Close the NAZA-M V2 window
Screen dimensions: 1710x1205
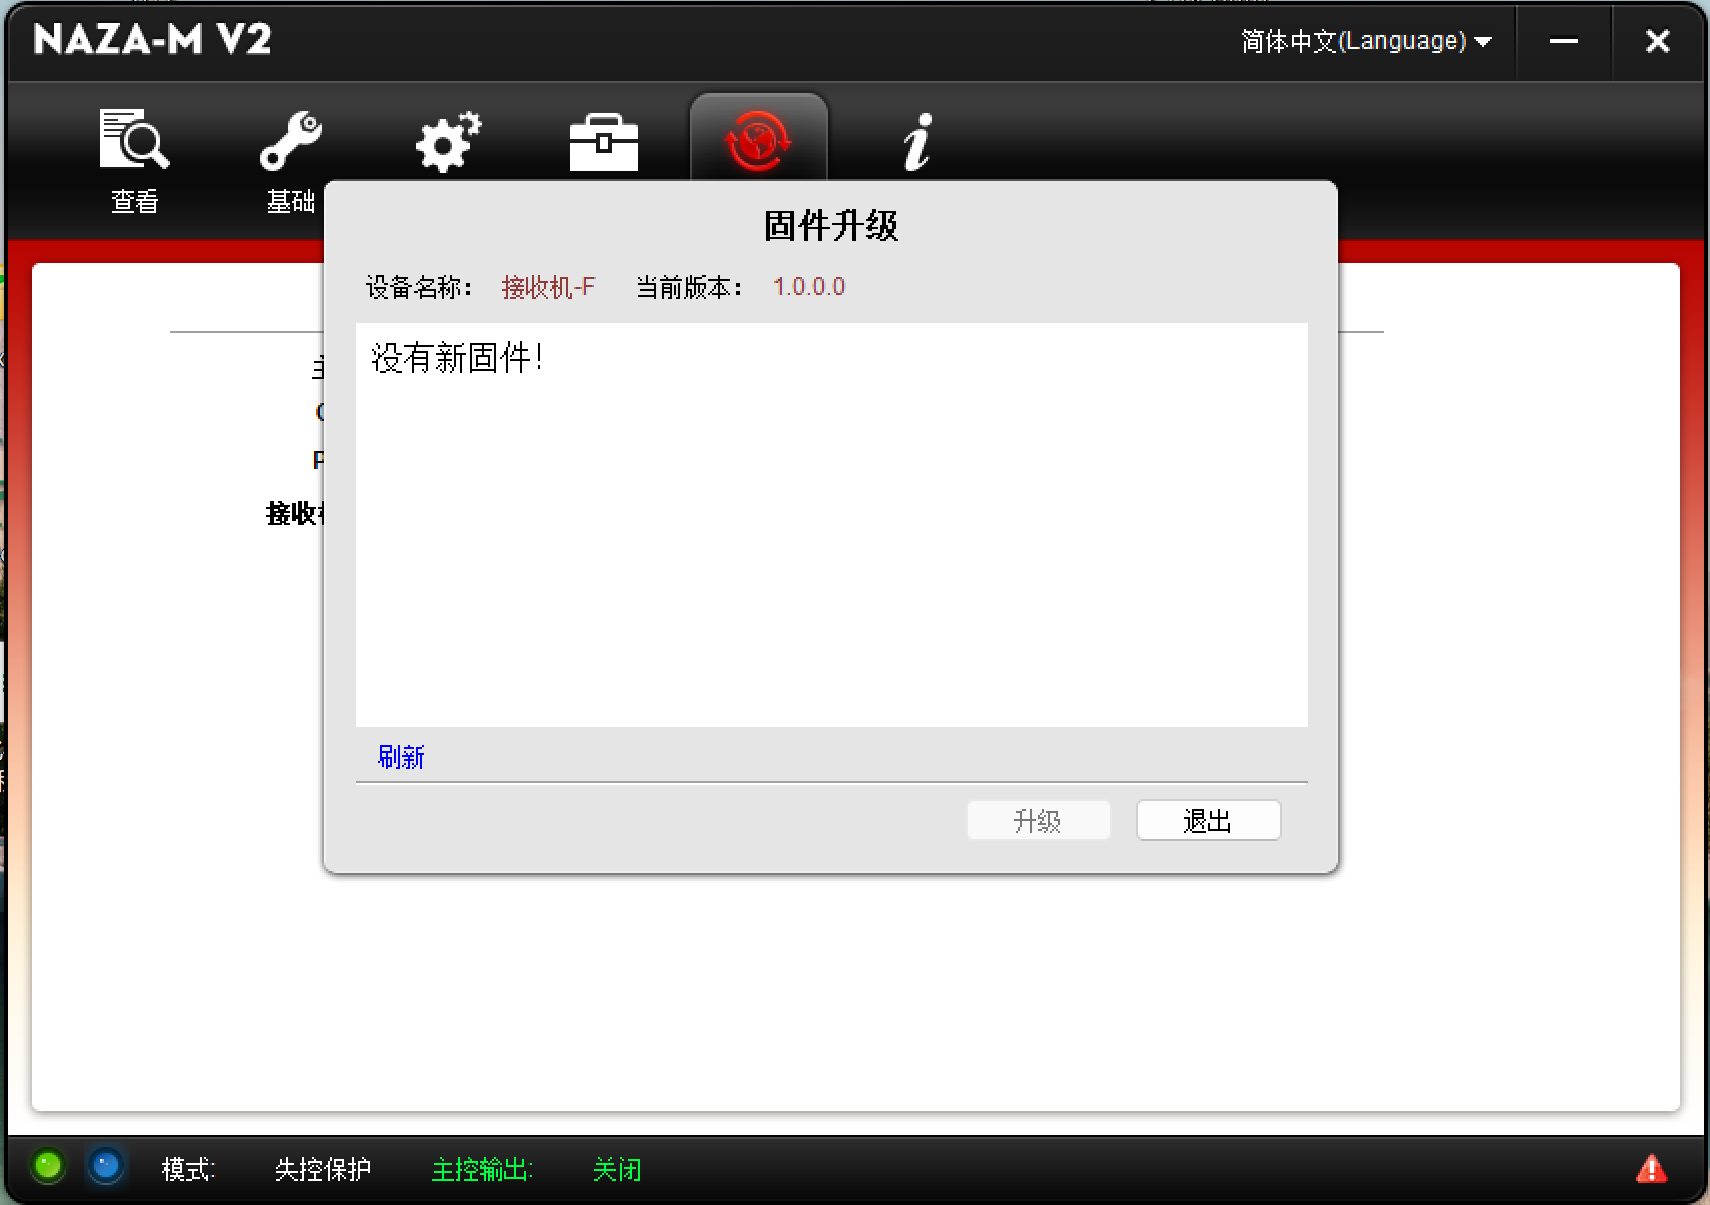pyautogui.click(x=1657, y=41)
